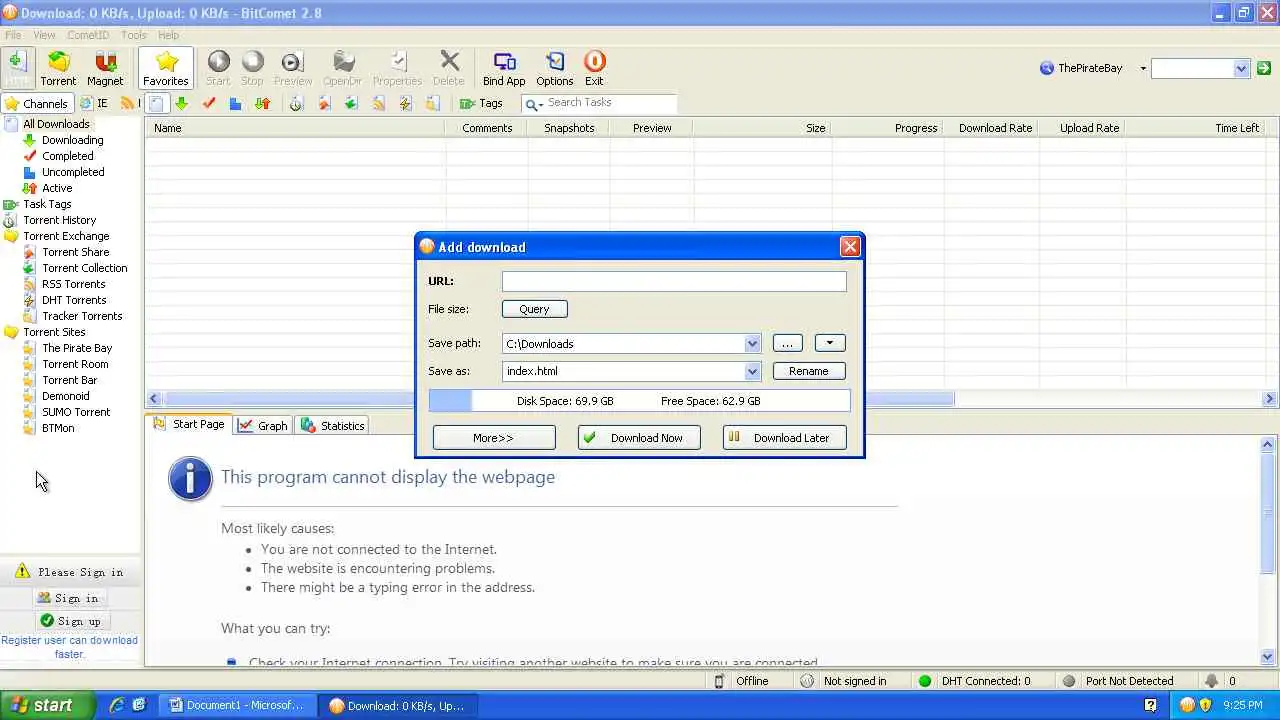Open Favorites from the toolbar
1280x720 pixels.
pos(166,68)
